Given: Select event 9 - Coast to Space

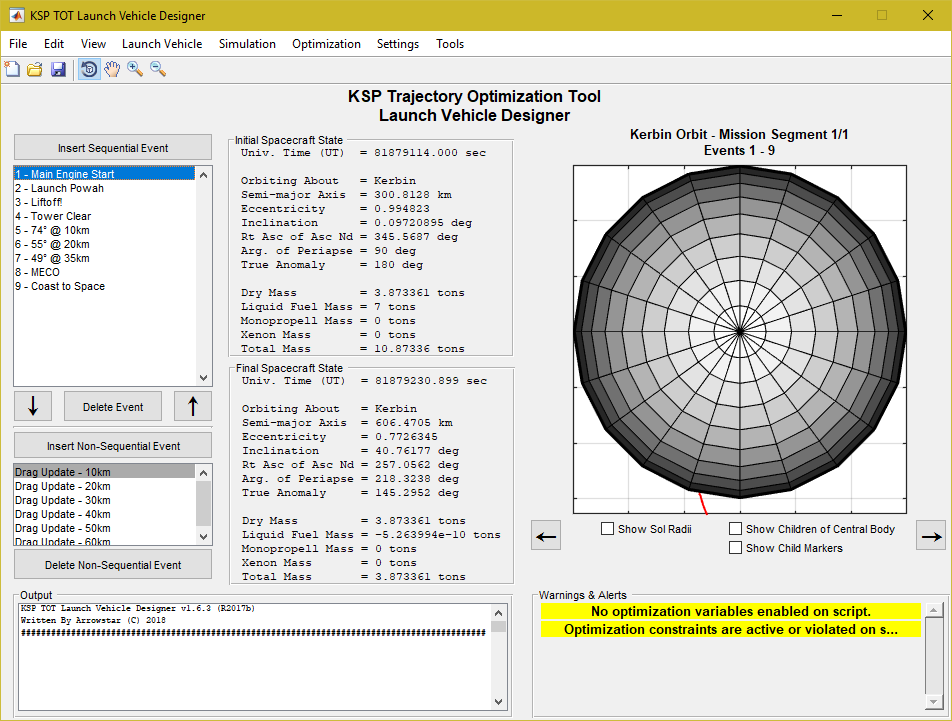Looking at the screenshot, I should coord(104,286).
